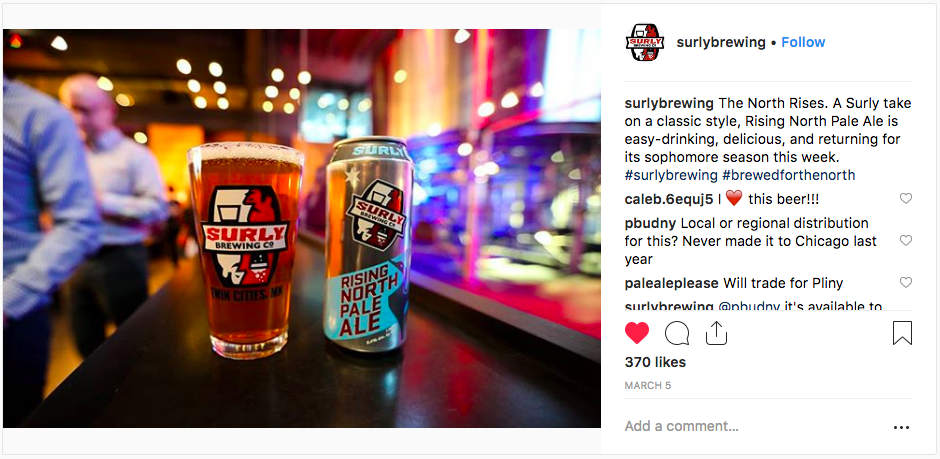Click the MARCH 5 post date
Viewport: 940px width, 459px height.
point(647,386)
